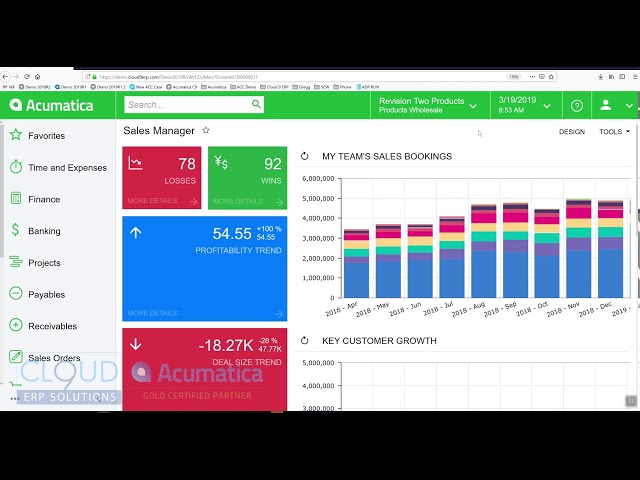Open More Details on the Wins tile
Image resolution: width=640 pixels, height=480 pixels.
coord(248,201)
